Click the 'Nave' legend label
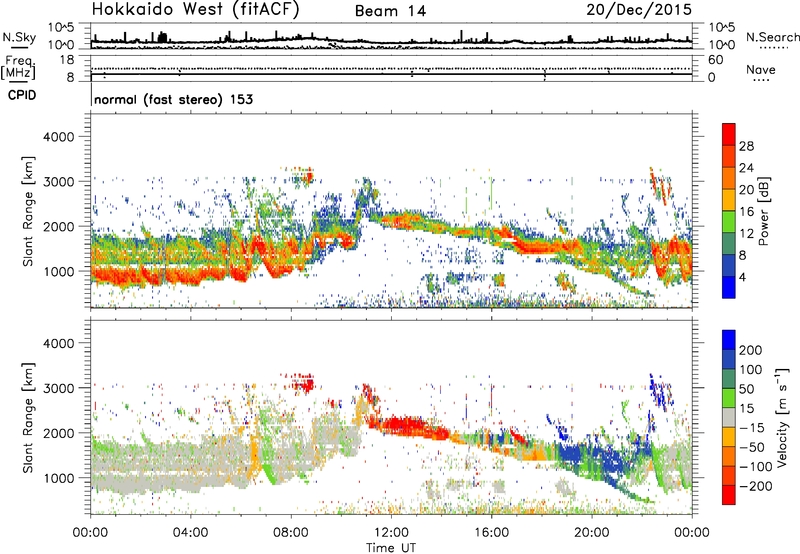Screen dimensions: 800x554 click(x=760, y=69)
